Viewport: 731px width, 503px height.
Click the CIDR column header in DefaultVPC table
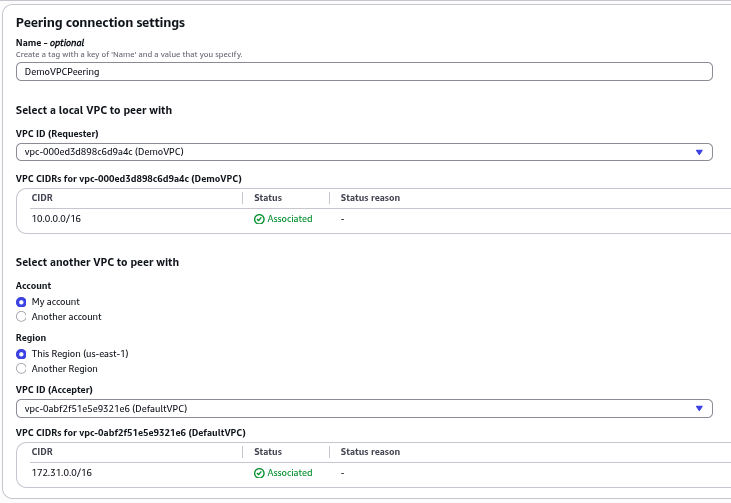(x=42, y=452)
